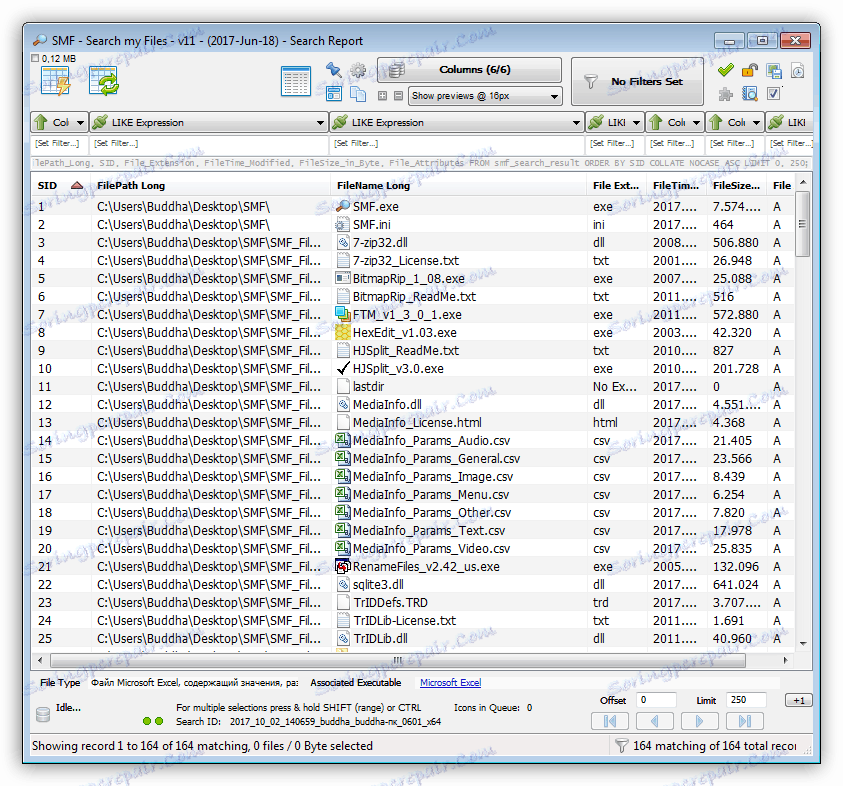Sort by the File Ext... column header

(x=617, y=185)
